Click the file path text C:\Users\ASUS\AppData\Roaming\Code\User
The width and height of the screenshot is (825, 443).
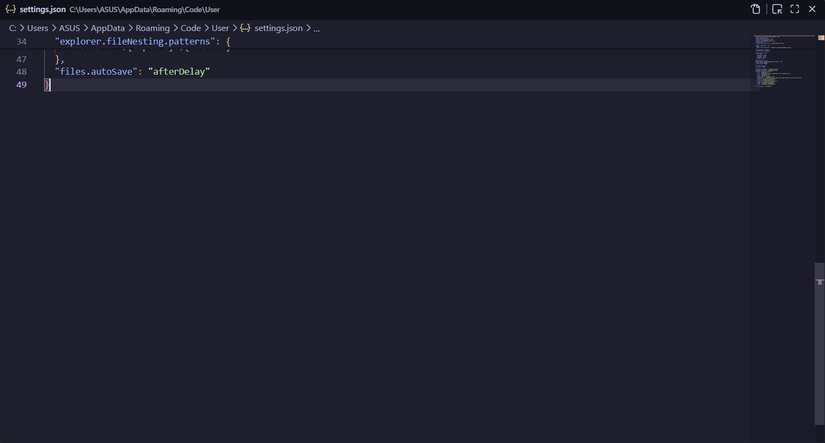(x=145, y=9)
